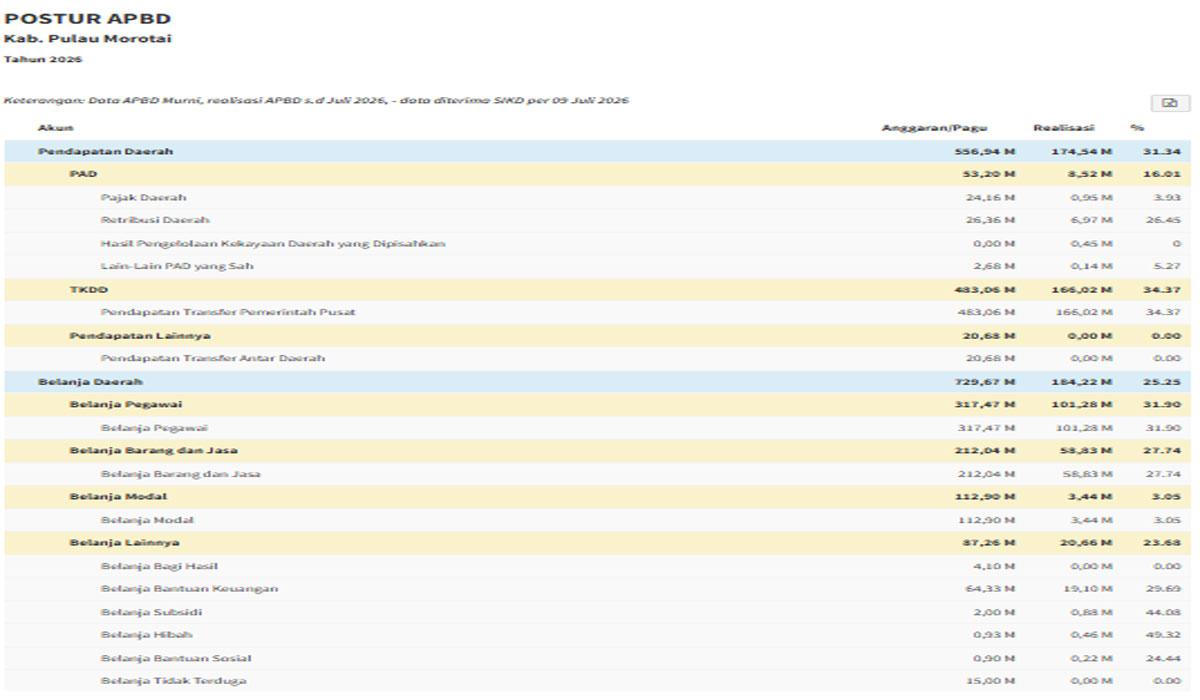Select the TKDD group row label
Screen dimensions: 1200x700
click(88, 289)
